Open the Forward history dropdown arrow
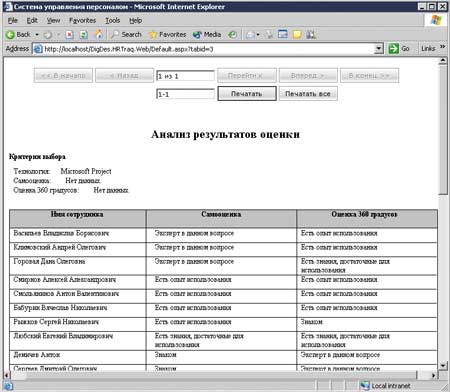Screen dimensions: 450x392 (58, 34)
